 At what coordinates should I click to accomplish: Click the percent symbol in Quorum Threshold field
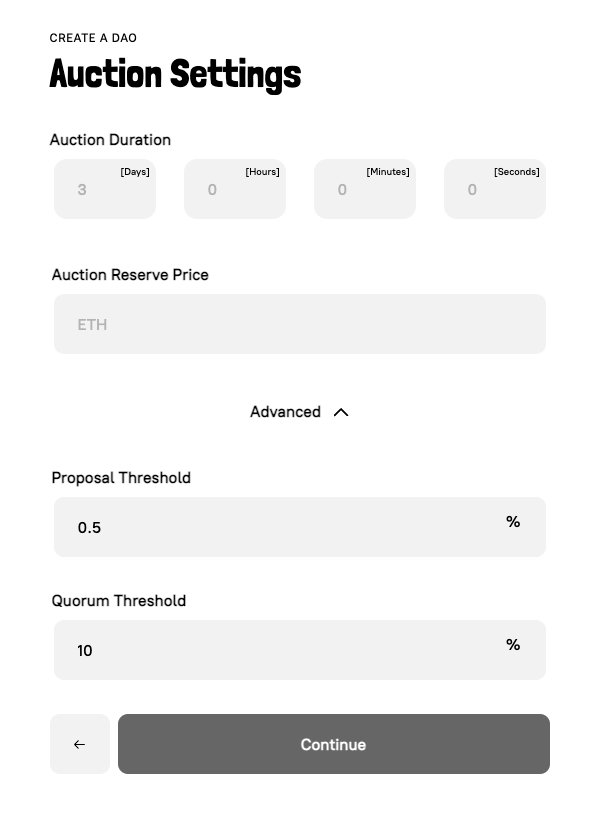tap(513, 644)
